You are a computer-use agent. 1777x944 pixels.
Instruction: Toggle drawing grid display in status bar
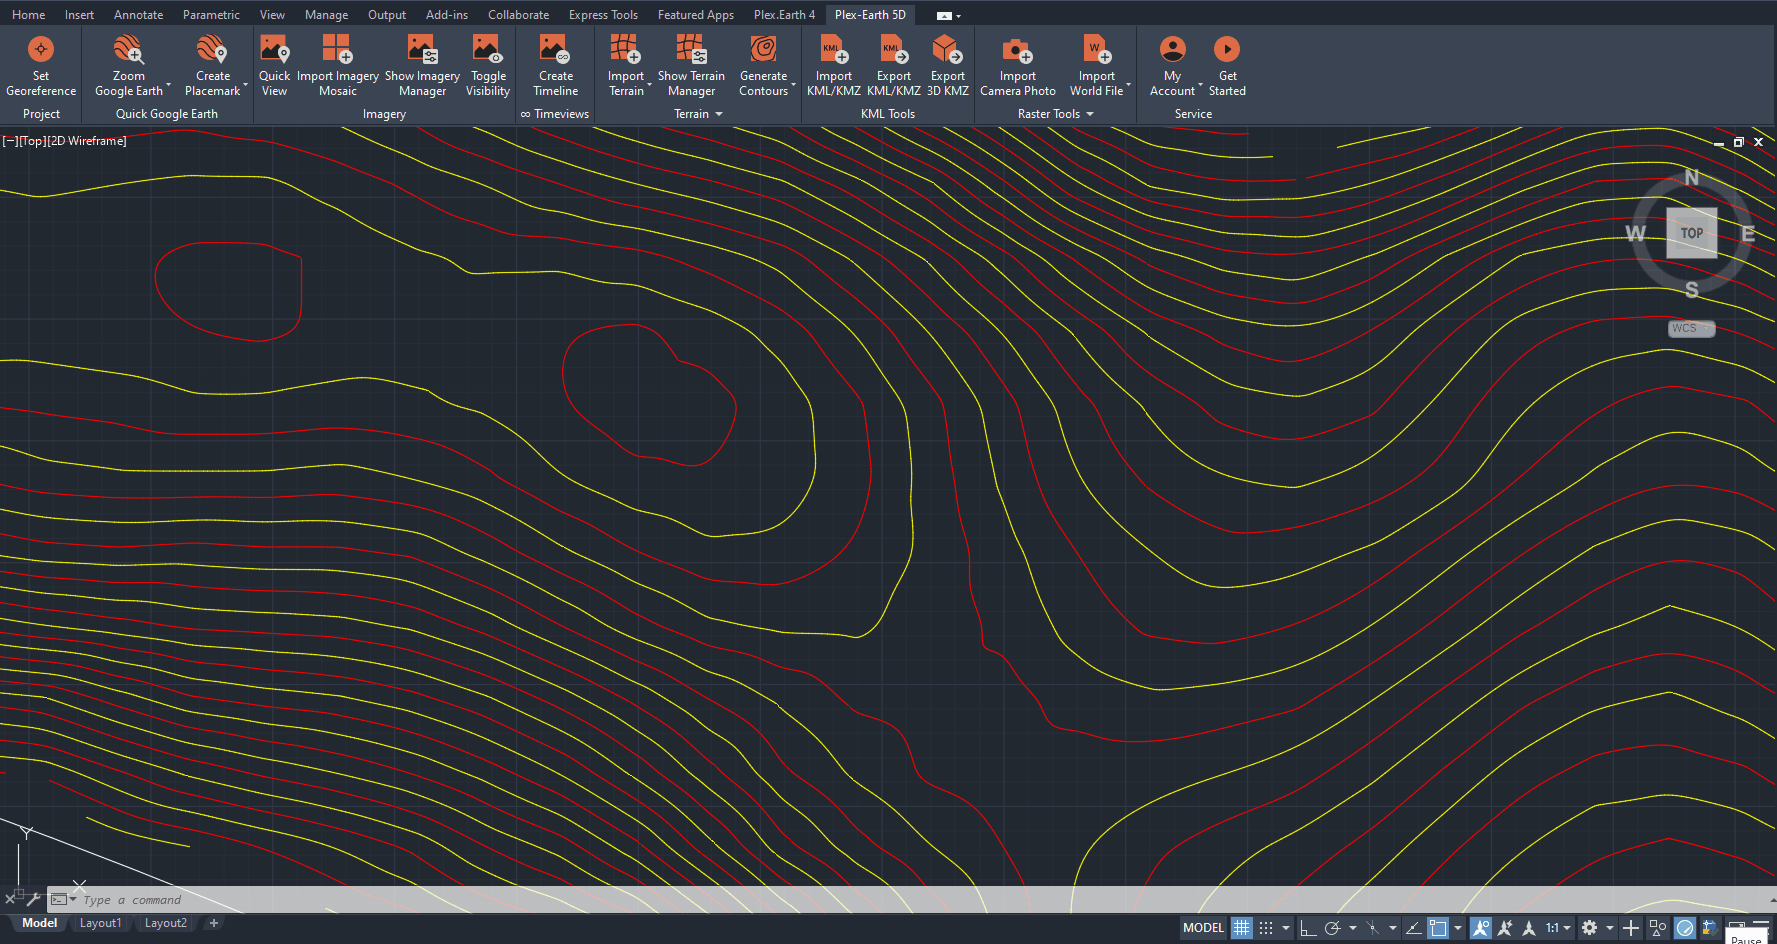1241,928
